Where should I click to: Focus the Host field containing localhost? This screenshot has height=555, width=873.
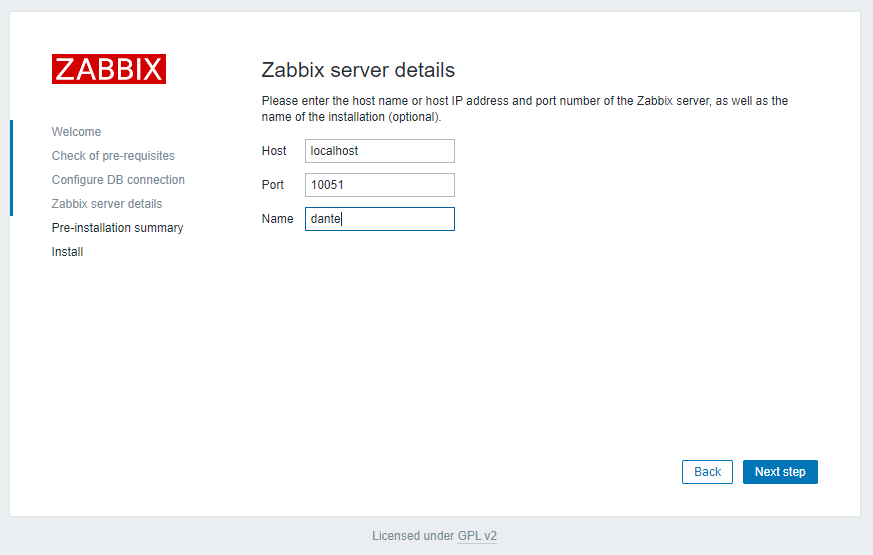point(379,151)
